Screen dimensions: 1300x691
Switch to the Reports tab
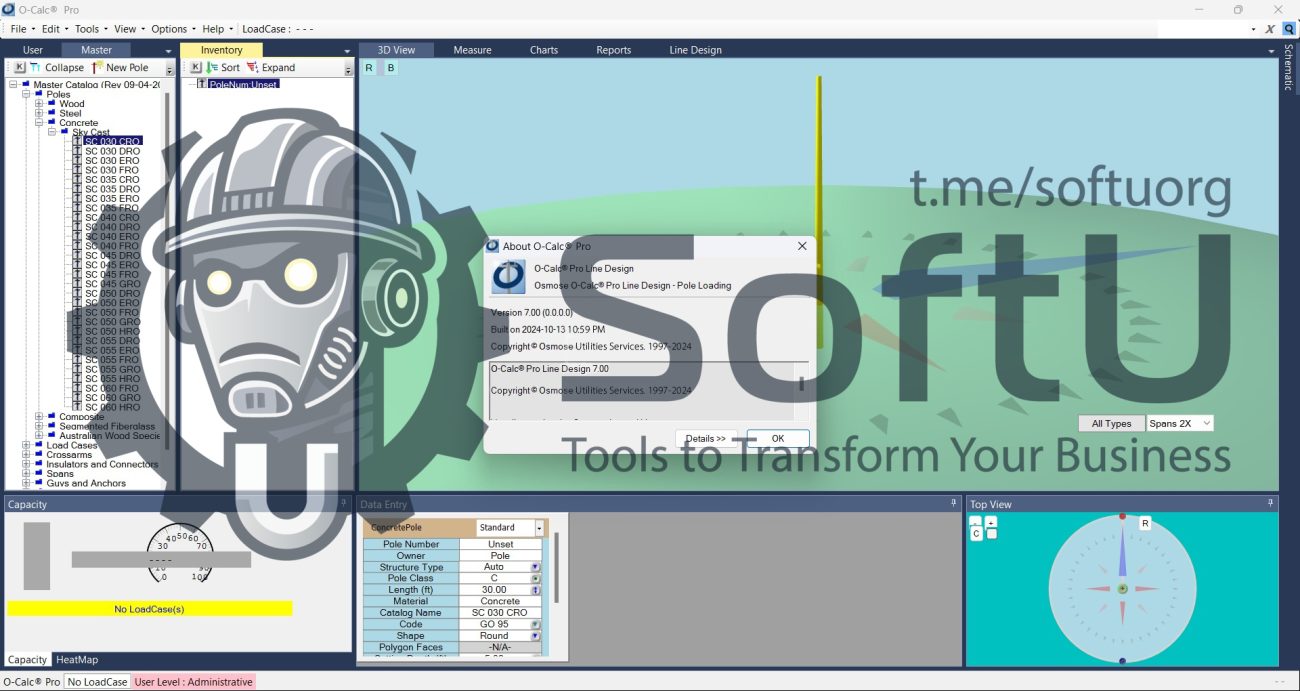tap(614, 50)
